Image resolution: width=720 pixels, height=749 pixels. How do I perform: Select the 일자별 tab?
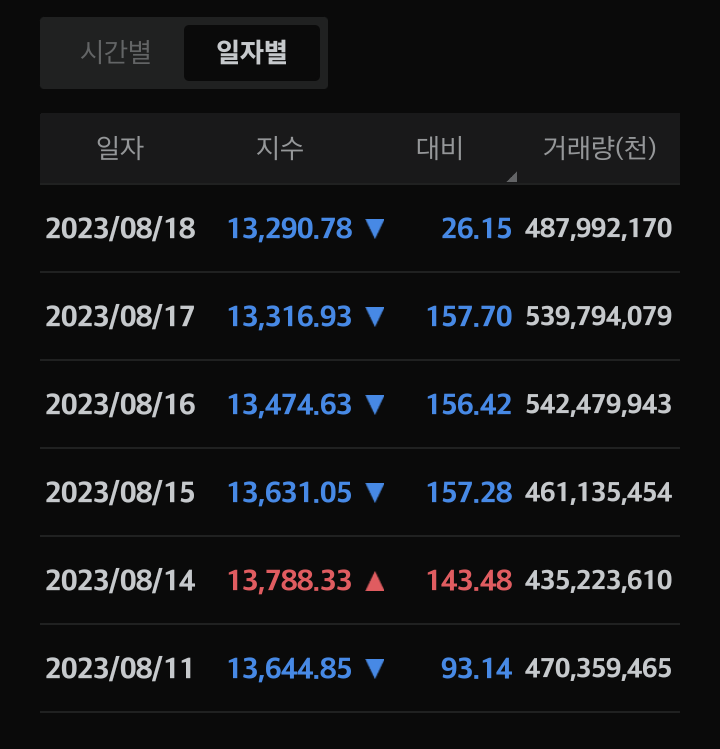point(252,53)
